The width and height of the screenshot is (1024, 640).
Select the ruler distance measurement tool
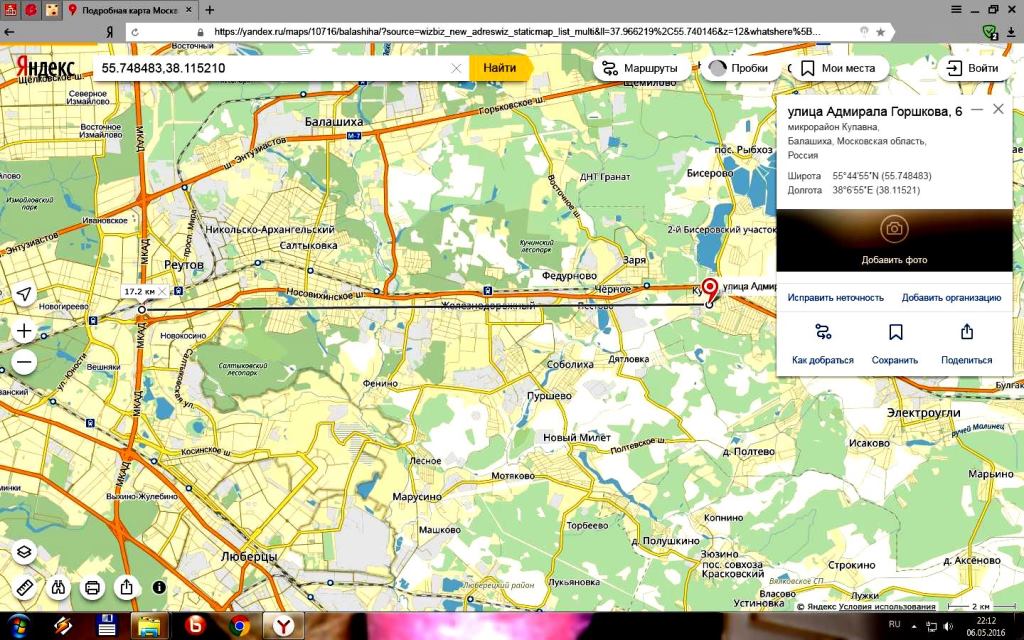coord(25,587)
